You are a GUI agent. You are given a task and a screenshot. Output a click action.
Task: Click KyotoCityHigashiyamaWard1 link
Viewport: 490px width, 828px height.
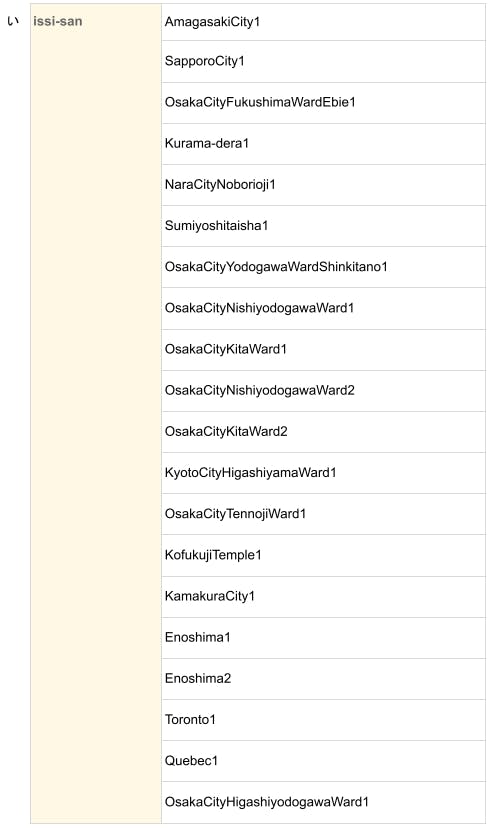pyautogui.click(x=250, y=473)
